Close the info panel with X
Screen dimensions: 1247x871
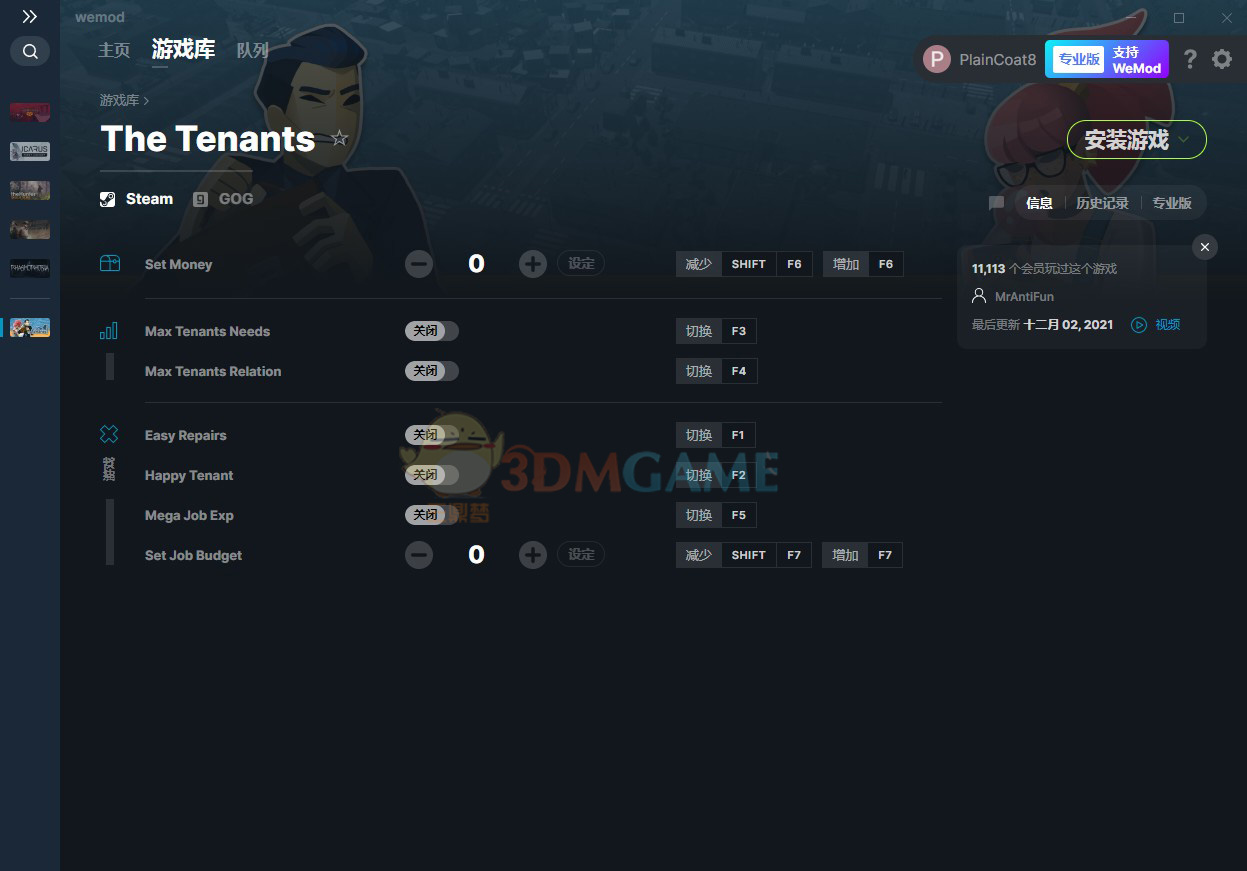pos(1205,247)
